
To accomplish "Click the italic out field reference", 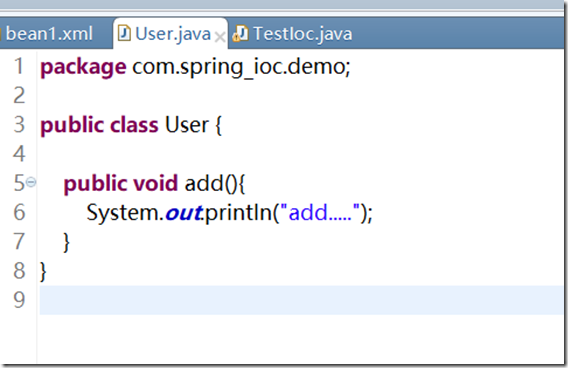I will 184,213.
